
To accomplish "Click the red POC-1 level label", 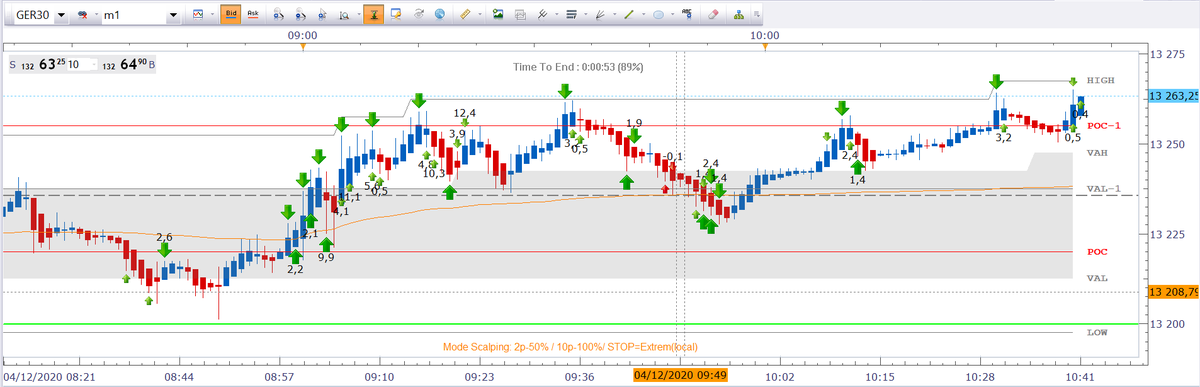I will click(1104, 126).
